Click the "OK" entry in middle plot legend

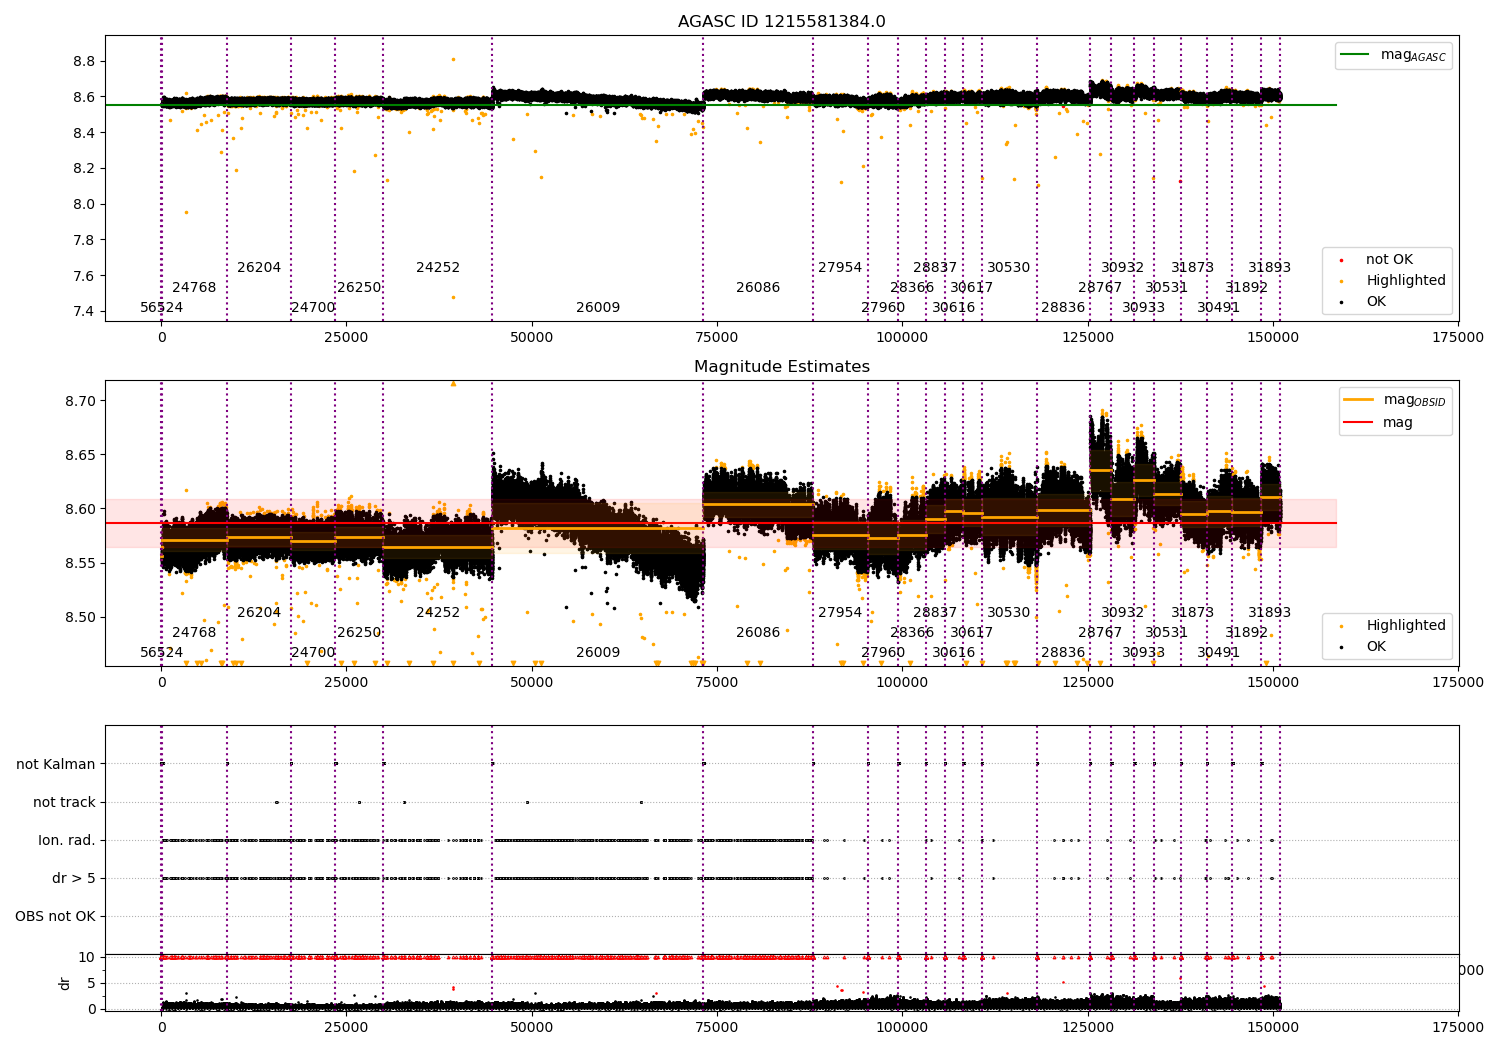pos(1363,646)
